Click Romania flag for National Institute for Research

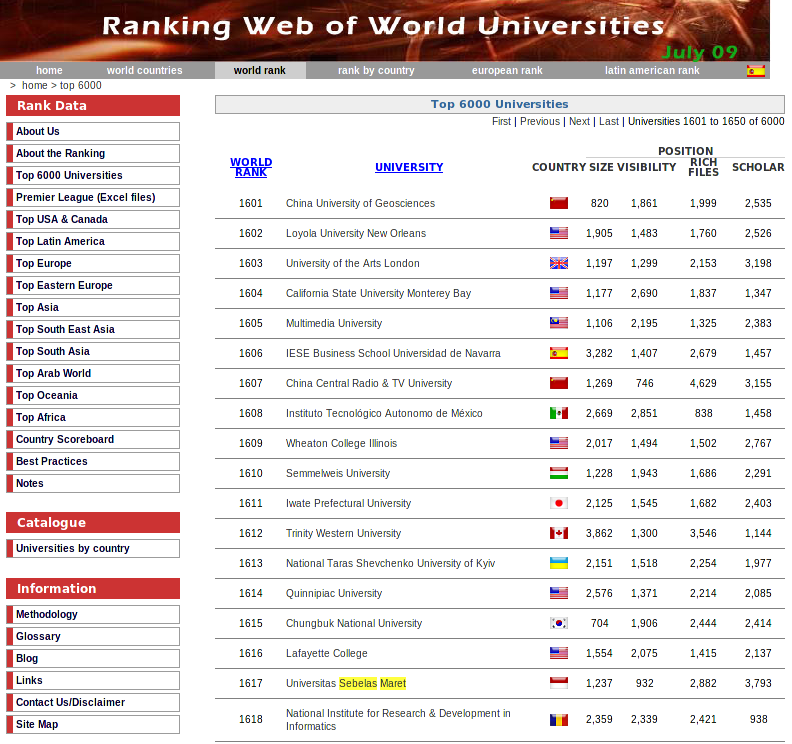[x=559, y=719]
